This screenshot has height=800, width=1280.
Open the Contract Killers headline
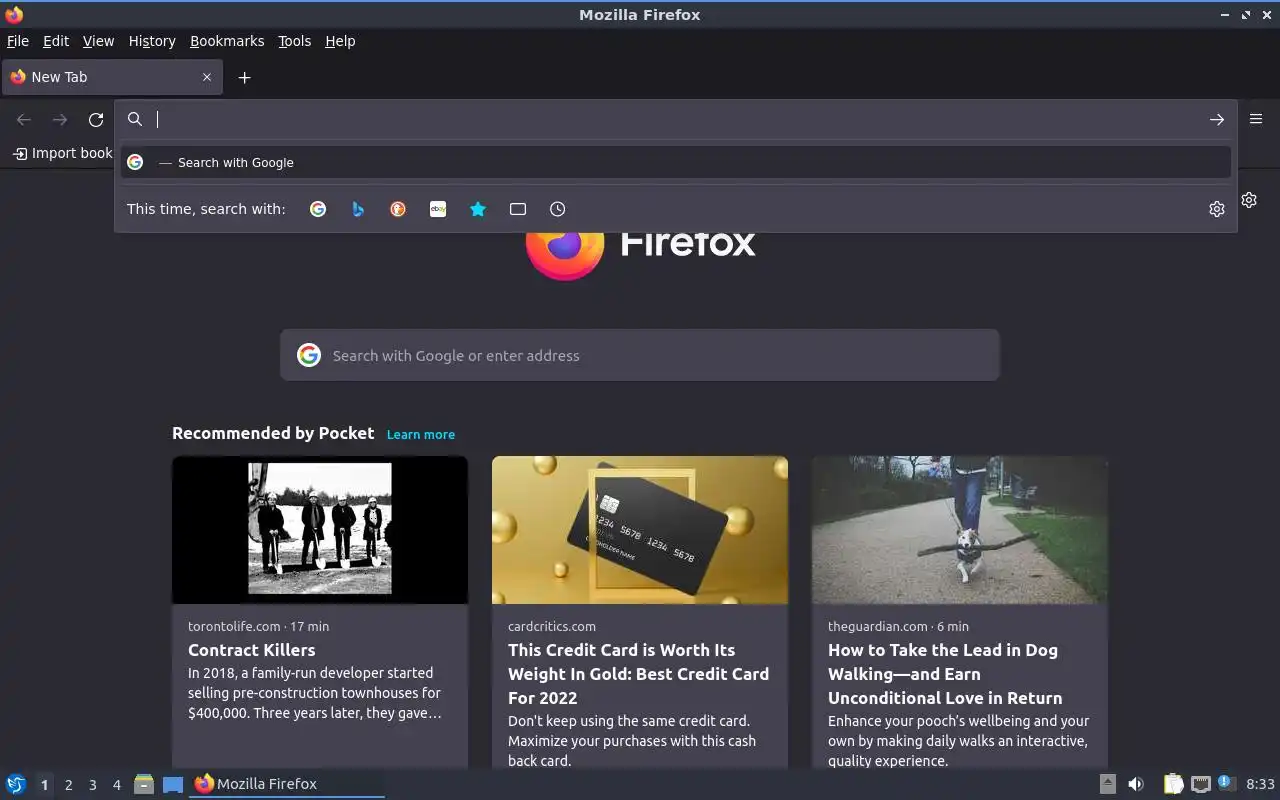(x=251, y=650)
